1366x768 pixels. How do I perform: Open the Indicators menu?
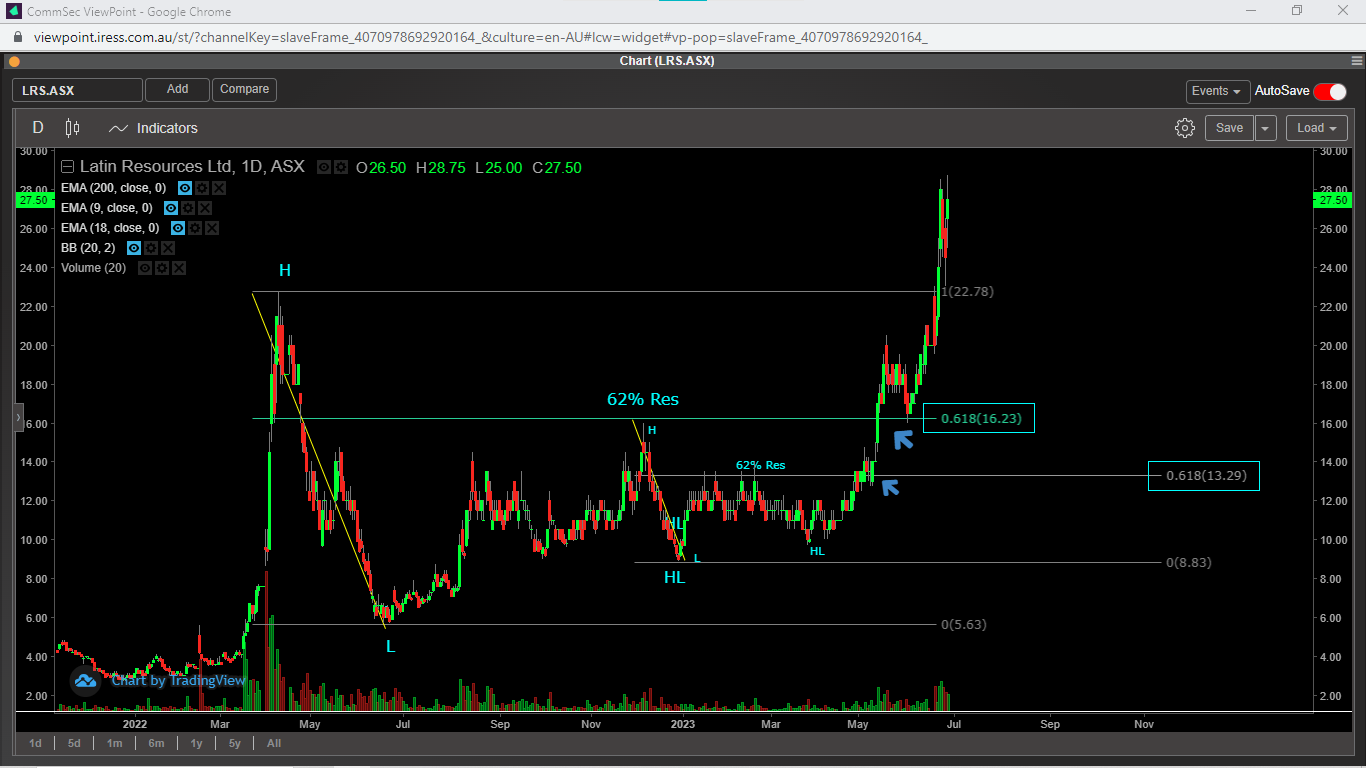click(153, 128)
